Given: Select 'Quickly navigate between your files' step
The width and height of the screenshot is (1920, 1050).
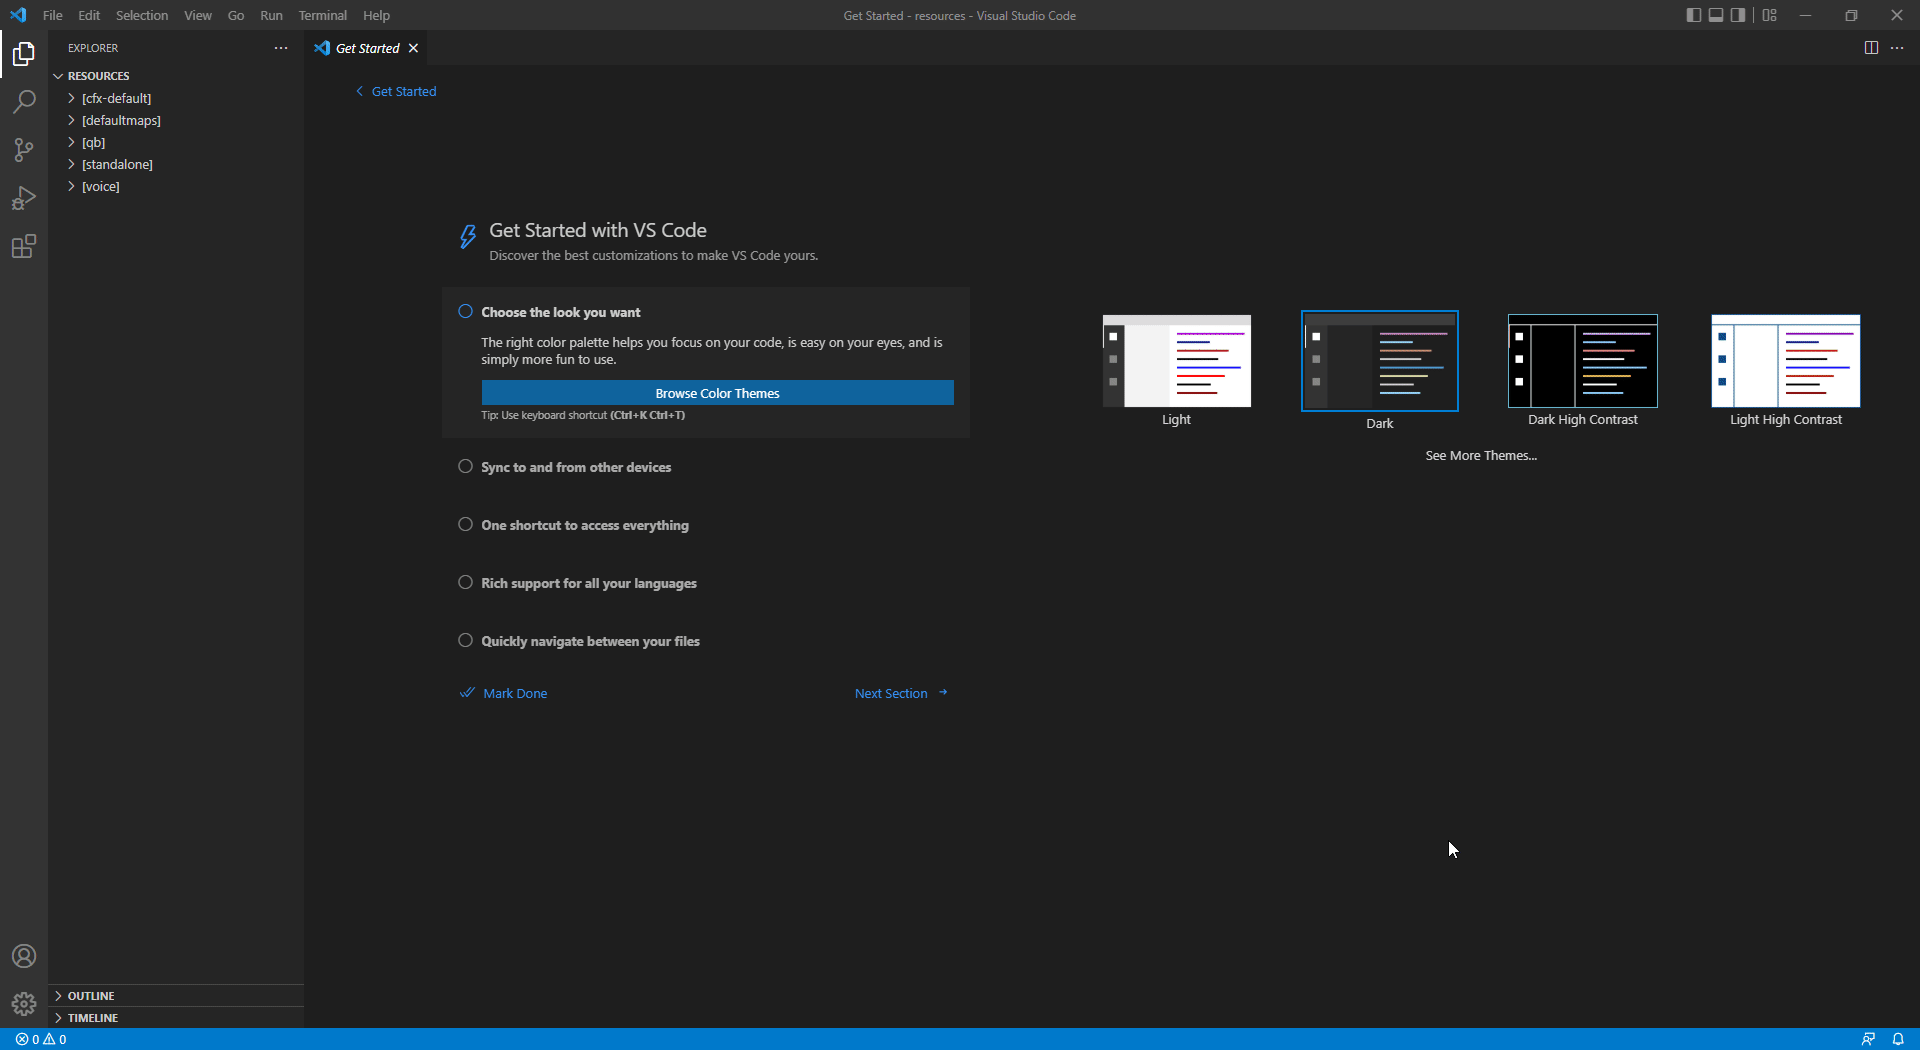Looking at the screenshot, I should [590, 641].
